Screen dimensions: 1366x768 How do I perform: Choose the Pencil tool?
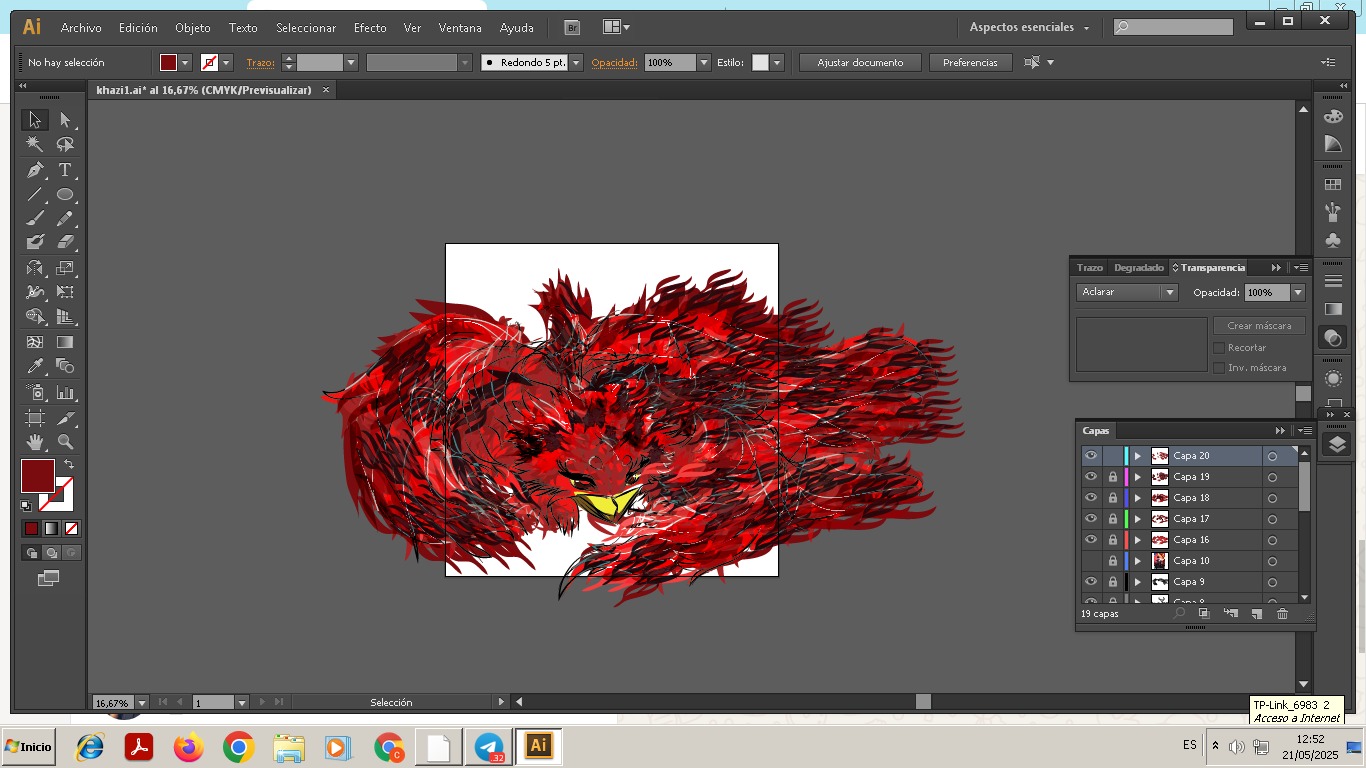click(x=65, y=218)
